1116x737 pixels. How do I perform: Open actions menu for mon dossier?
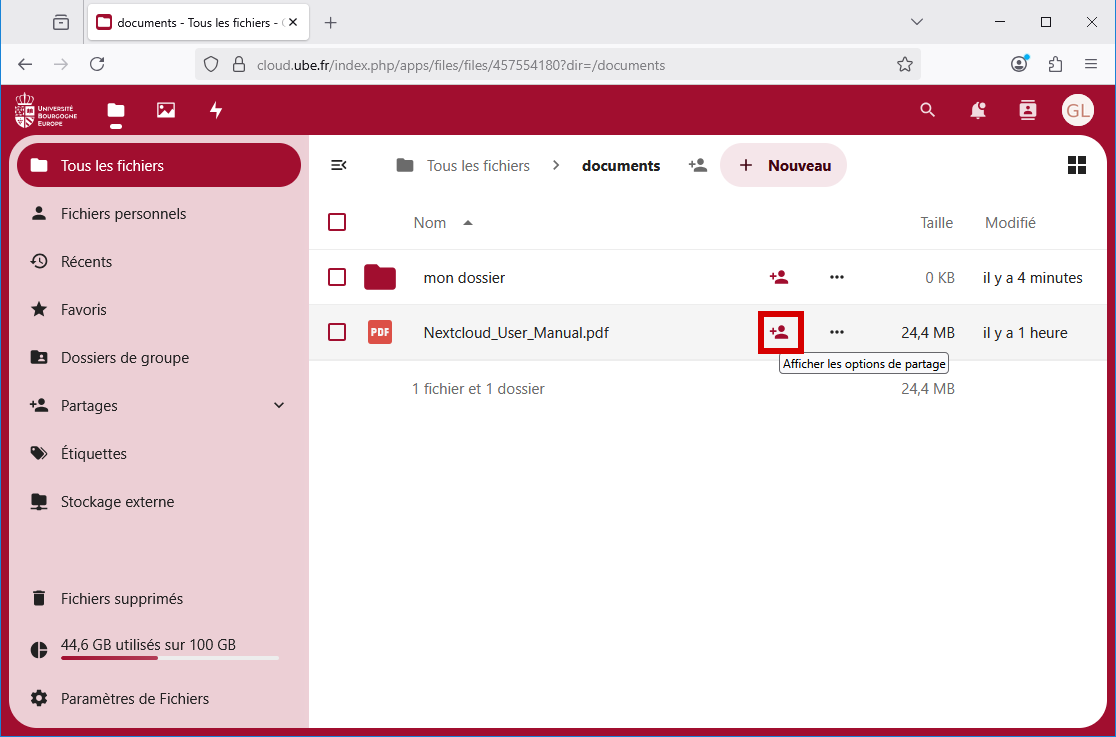click(x=837, y=277)
